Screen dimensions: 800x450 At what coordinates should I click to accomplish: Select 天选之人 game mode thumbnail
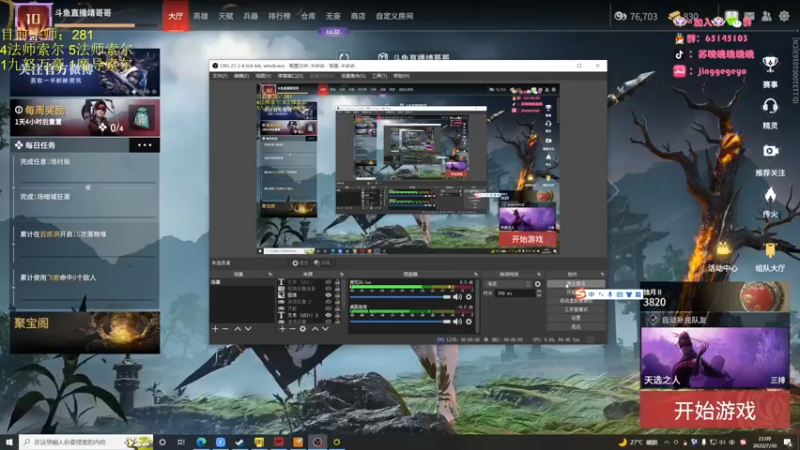[x=715, y=358]
